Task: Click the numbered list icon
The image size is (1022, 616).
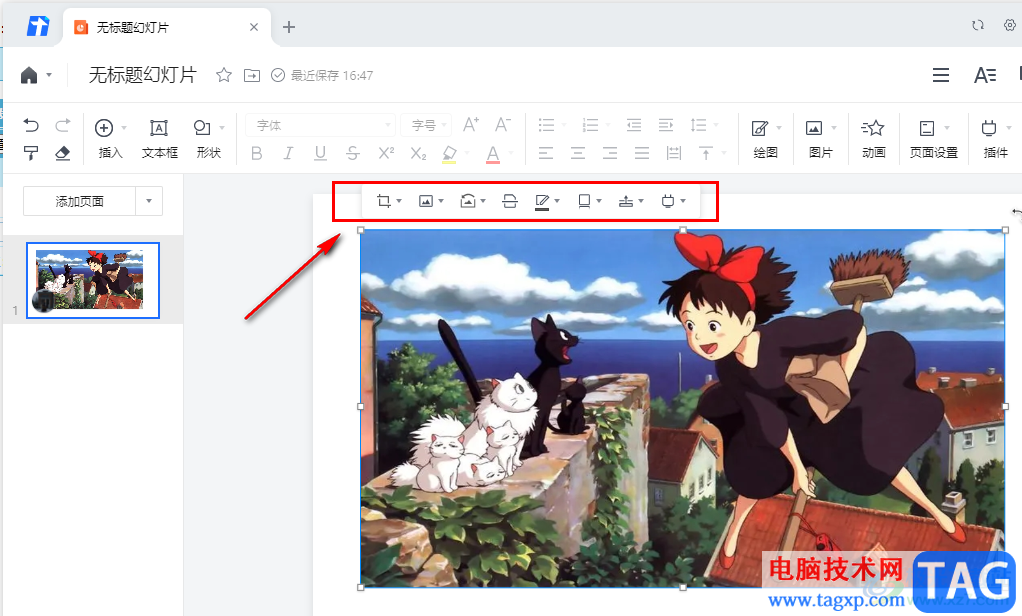Action: coord(591,125)
